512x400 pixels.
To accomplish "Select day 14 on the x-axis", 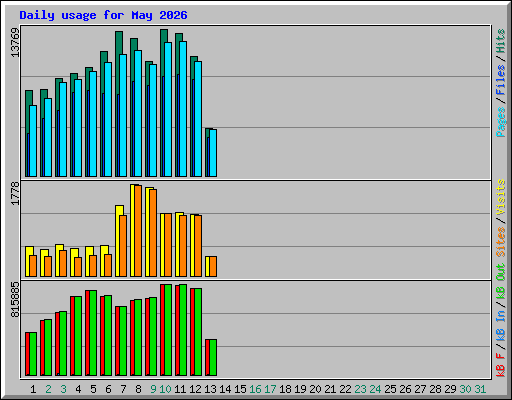I will (225, 389).
